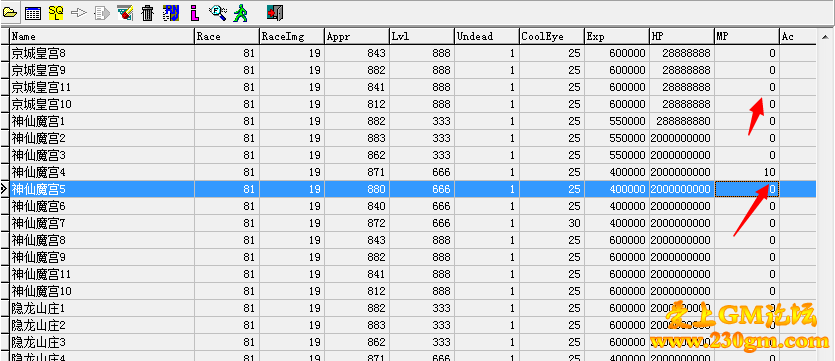The height and width of the screenshot is (361, 835).
Task: Click the blue-yellow sort/pack table icon
Action: coord(171,13)
